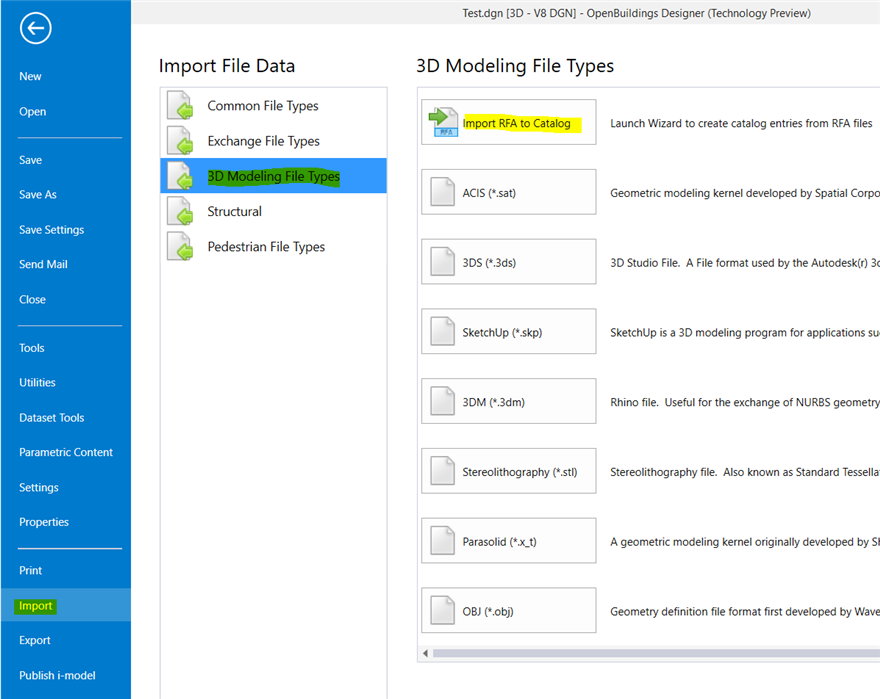This screenshot has width=880, height=699.
Task: Click the SketchUp (*.skp) file icon
Action: (442, 331)
